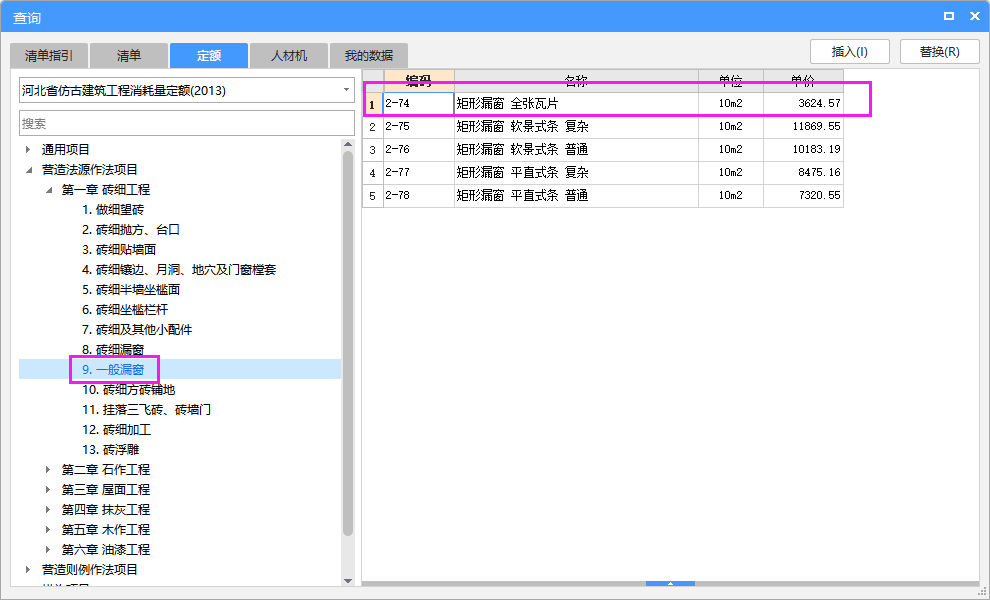Focus the 搜索 input field
Screen dimensions: 990x600
pyautogui.click(x=187, y=123)
